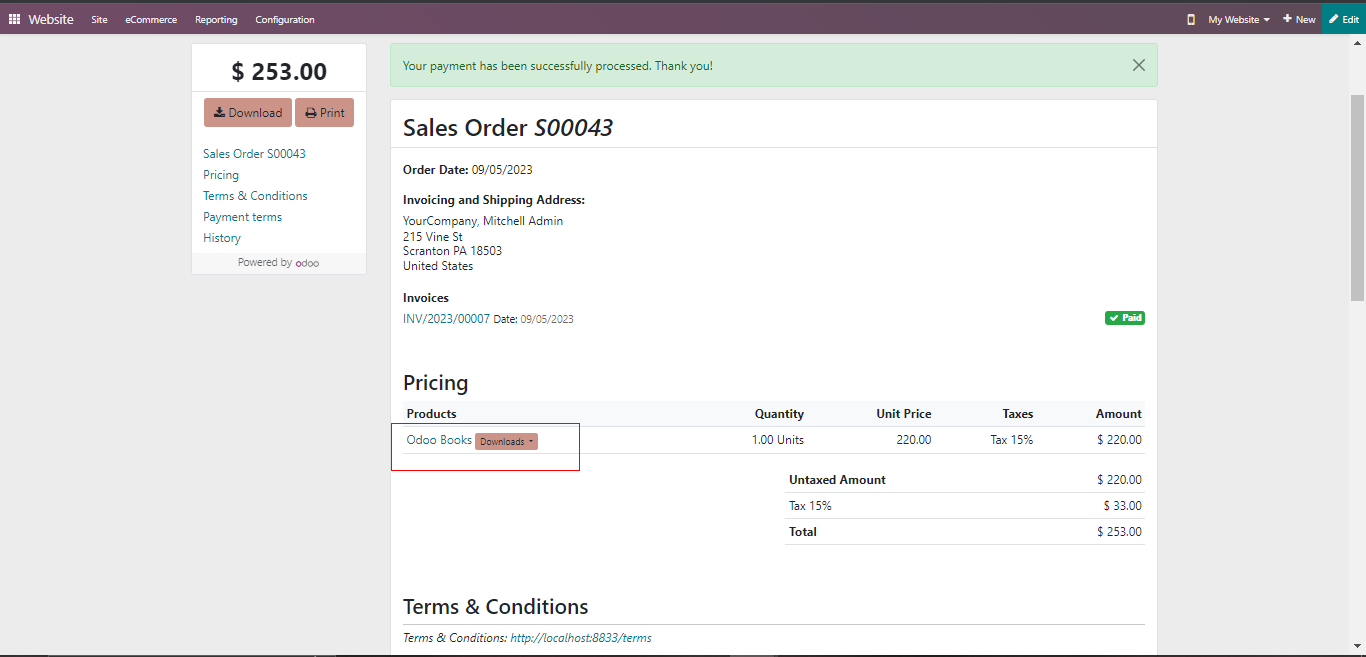Open the Site menu
Screen dimensions: 1366x657
click(x=99, y=19)
